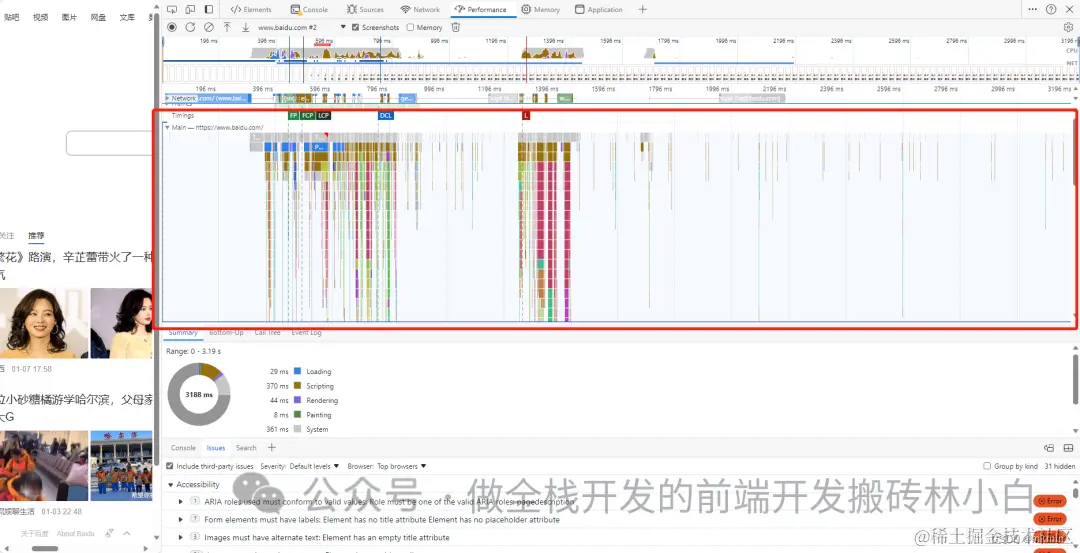Open the Sources tab

pyautogui.click(x=366, y=10)
